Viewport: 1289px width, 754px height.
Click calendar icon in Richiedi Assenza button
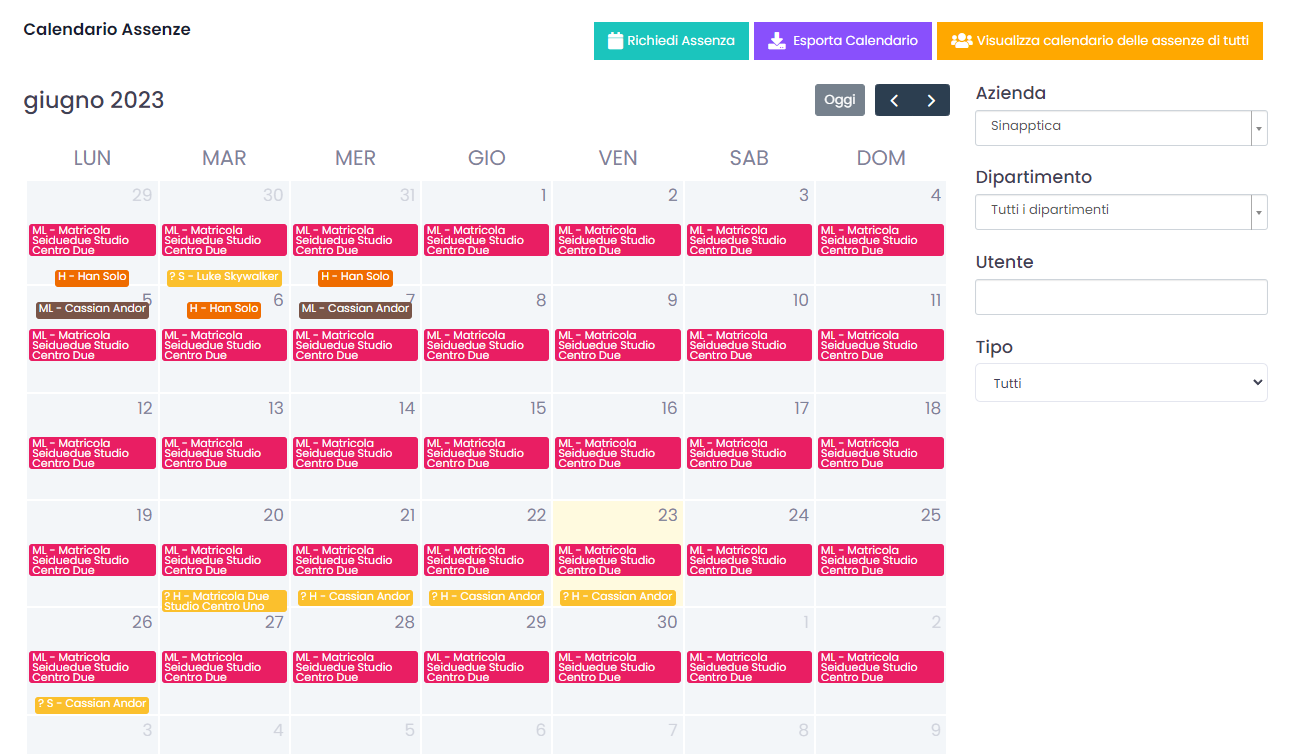[615, 41]
